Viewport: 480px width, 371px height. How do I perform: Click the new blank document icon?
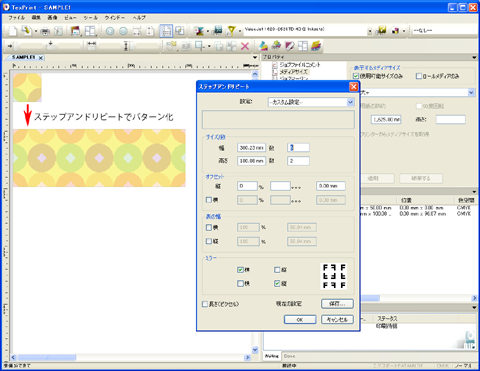13,31
